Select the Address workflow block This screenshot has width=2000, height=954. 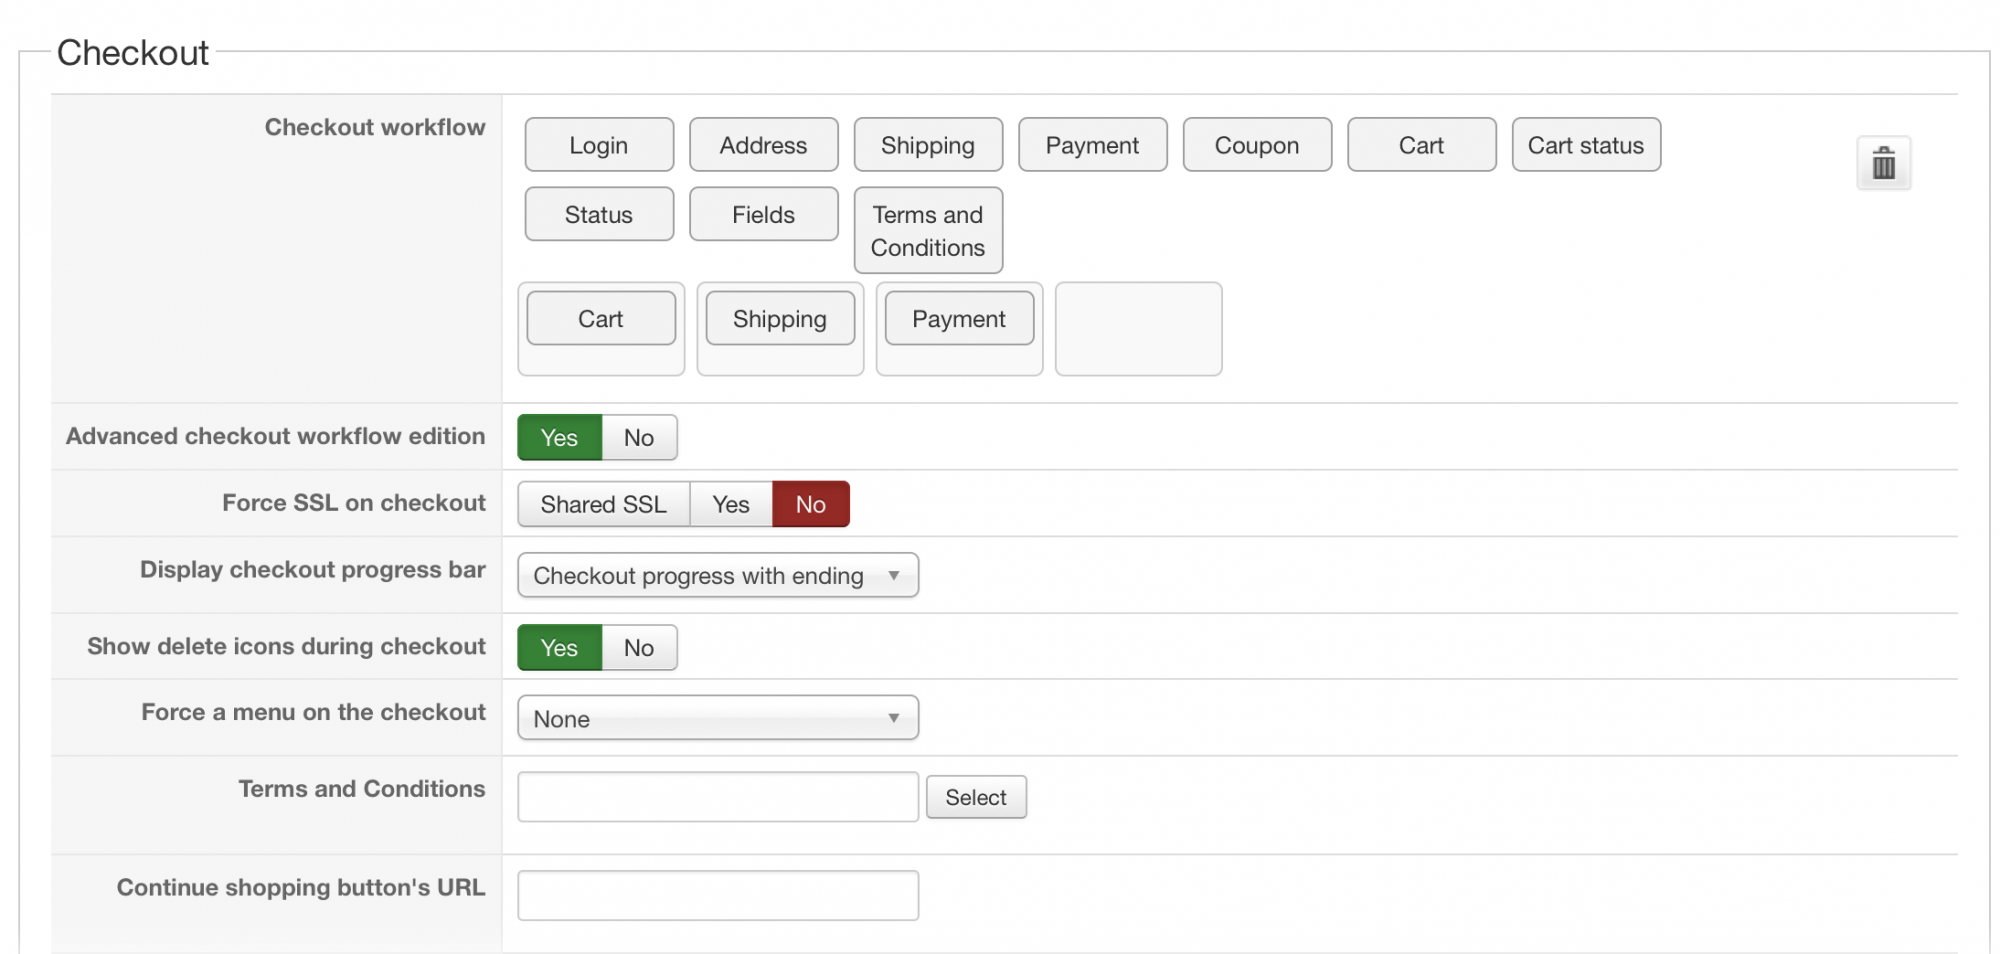[763, 145]
